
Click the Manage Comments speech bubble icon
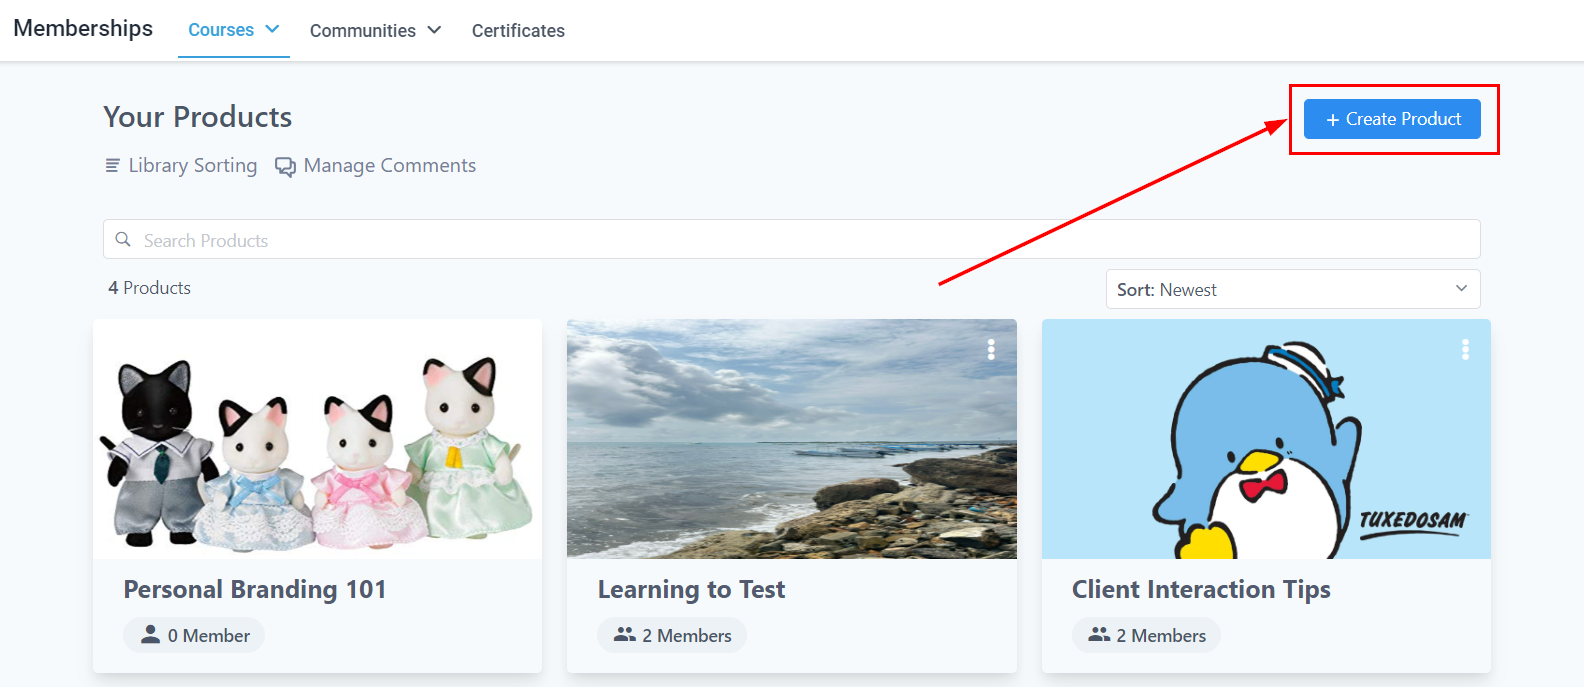click(x=285, y=167)
